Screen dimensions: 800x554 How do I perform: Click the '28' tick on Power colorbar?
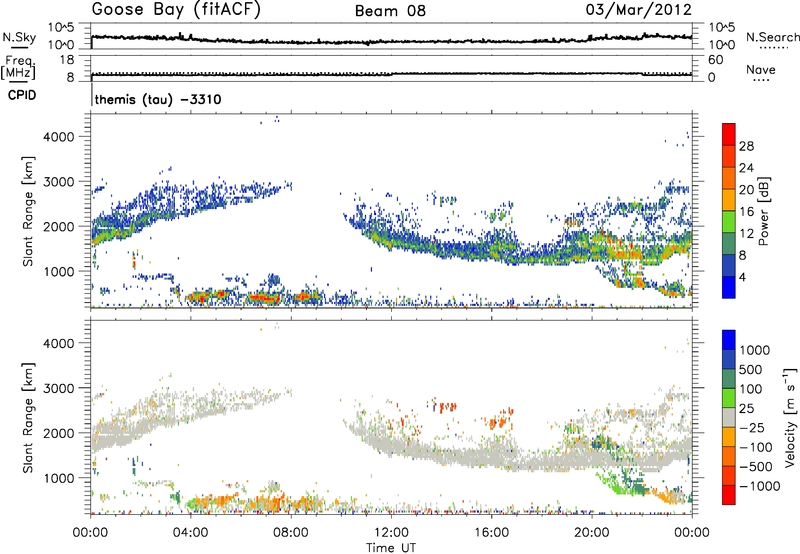pyautogui.click(x=746, y=146)
